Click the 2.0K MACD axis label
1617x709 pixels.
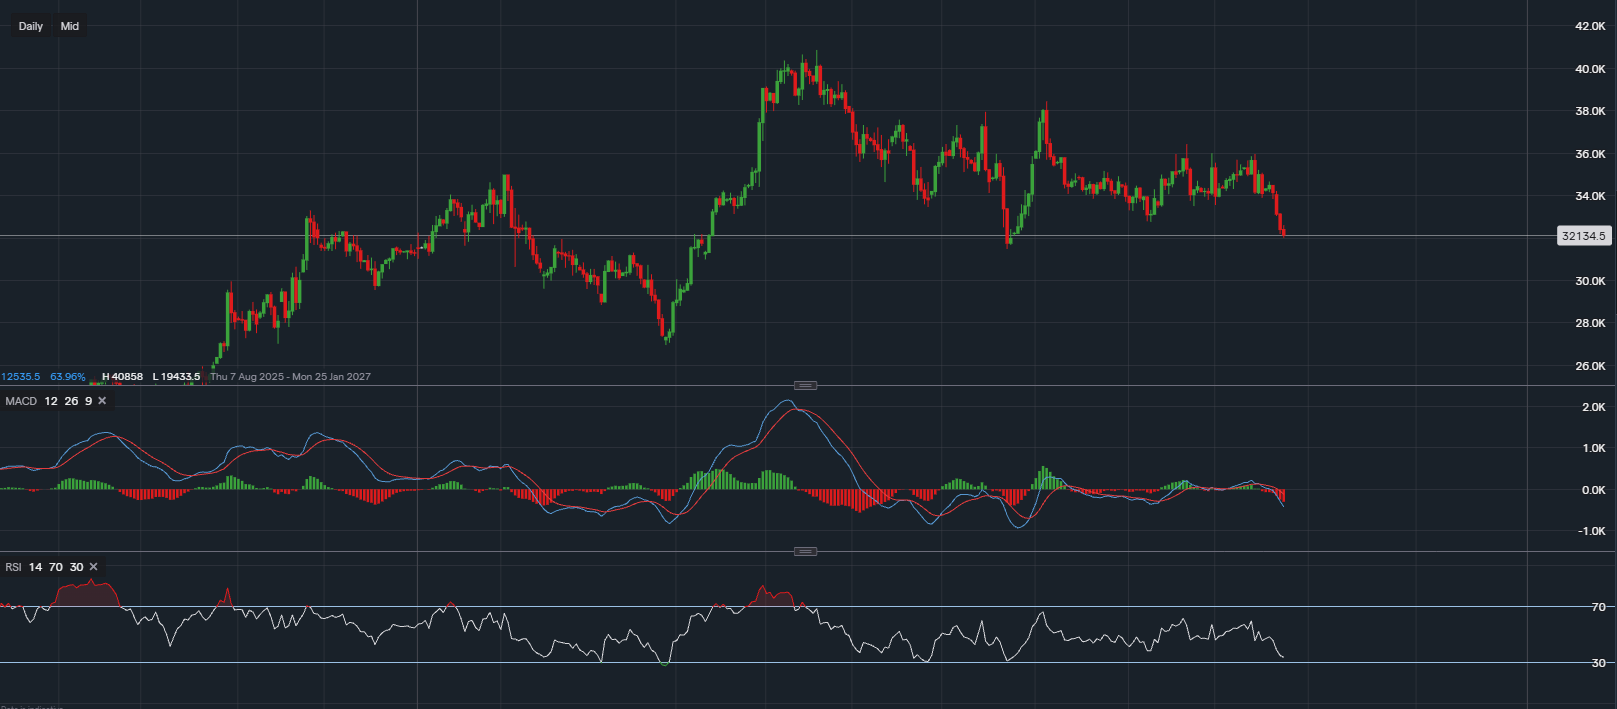point(1594,407)
